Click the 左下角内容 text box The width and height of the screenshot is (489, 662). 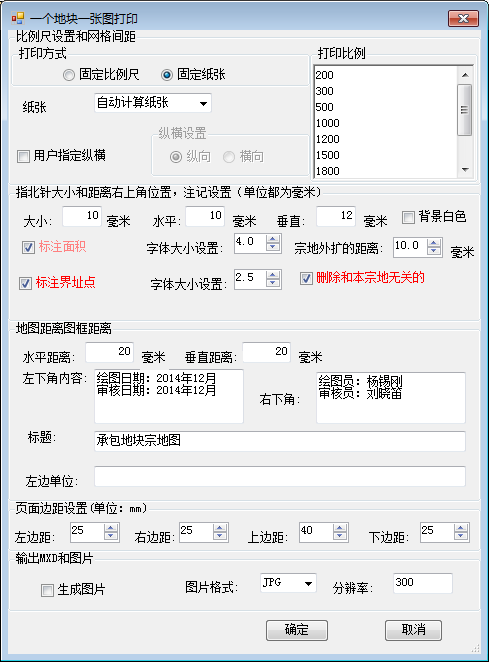coord(169,396)
